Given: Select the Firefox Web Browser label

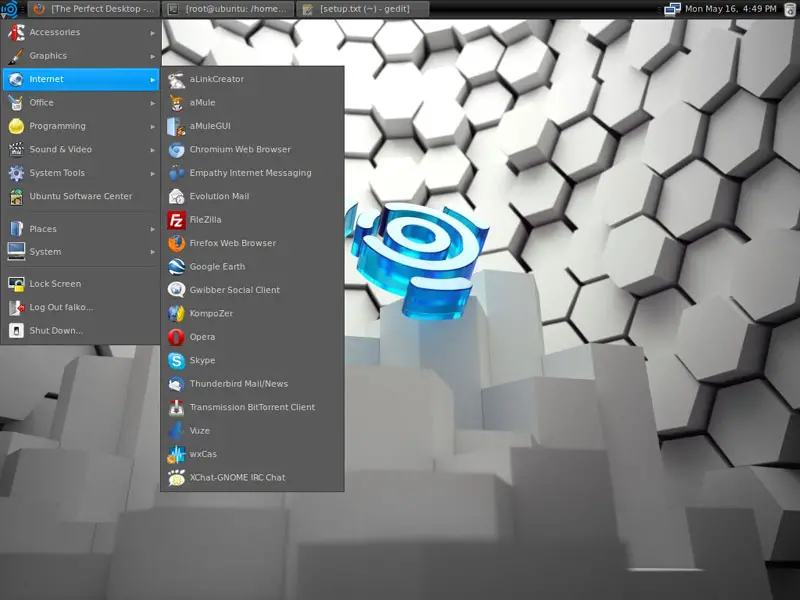Looking at the screenshot, I should (x=233, y=243).
